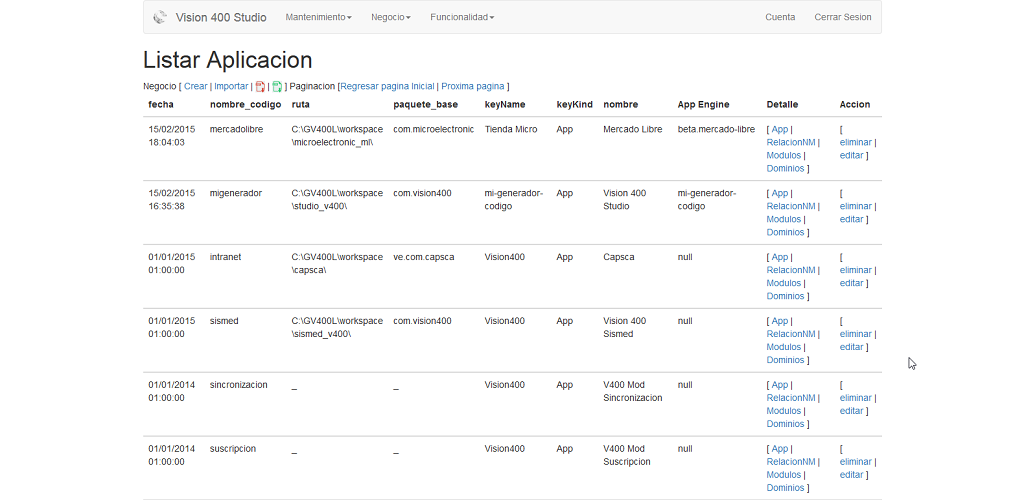
Task: Open Modulos for the sismed row
Action: pos(784,347)
